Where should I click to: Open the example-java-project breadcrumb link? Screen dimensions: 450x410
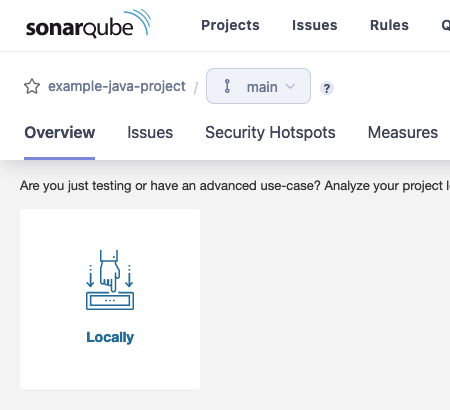(117, 86)
